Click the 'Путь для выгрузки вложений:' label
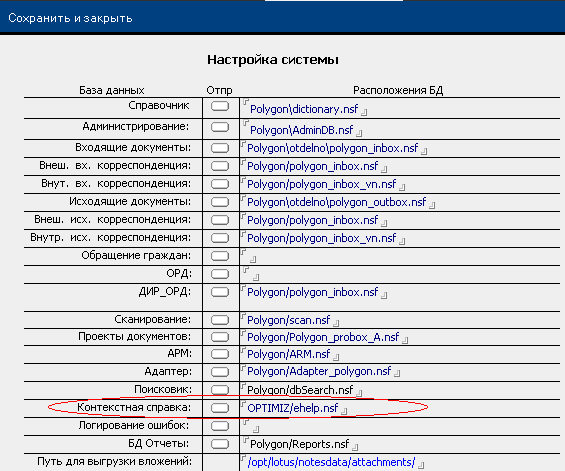This screenshot has height=471, width=565. (x=114, y=462)
